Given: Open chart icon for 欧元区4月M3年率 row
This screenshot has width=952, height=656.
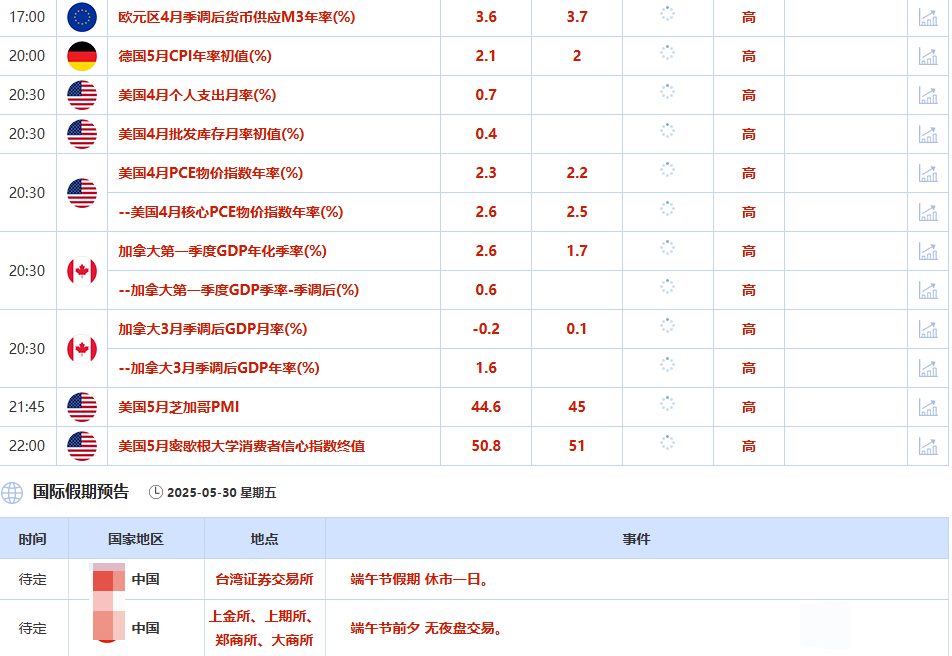Looking at the screenshot, I should (x=928, y=17).
